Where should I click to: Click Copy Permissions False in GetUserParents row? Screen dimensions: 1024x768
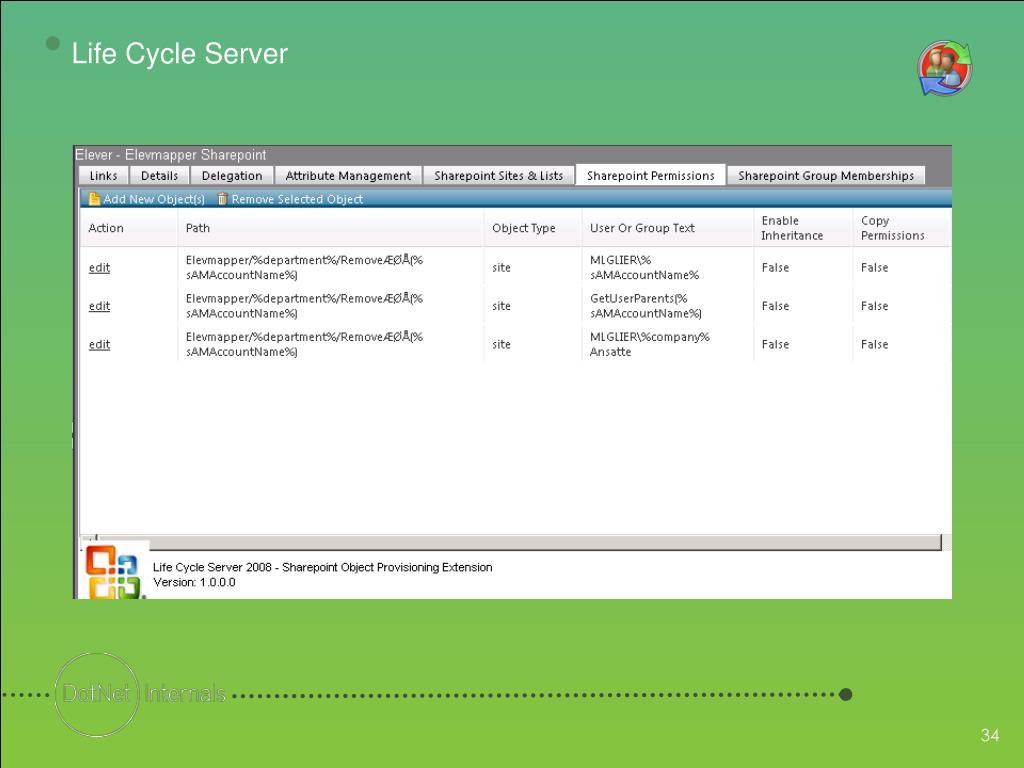coord(874,306)
